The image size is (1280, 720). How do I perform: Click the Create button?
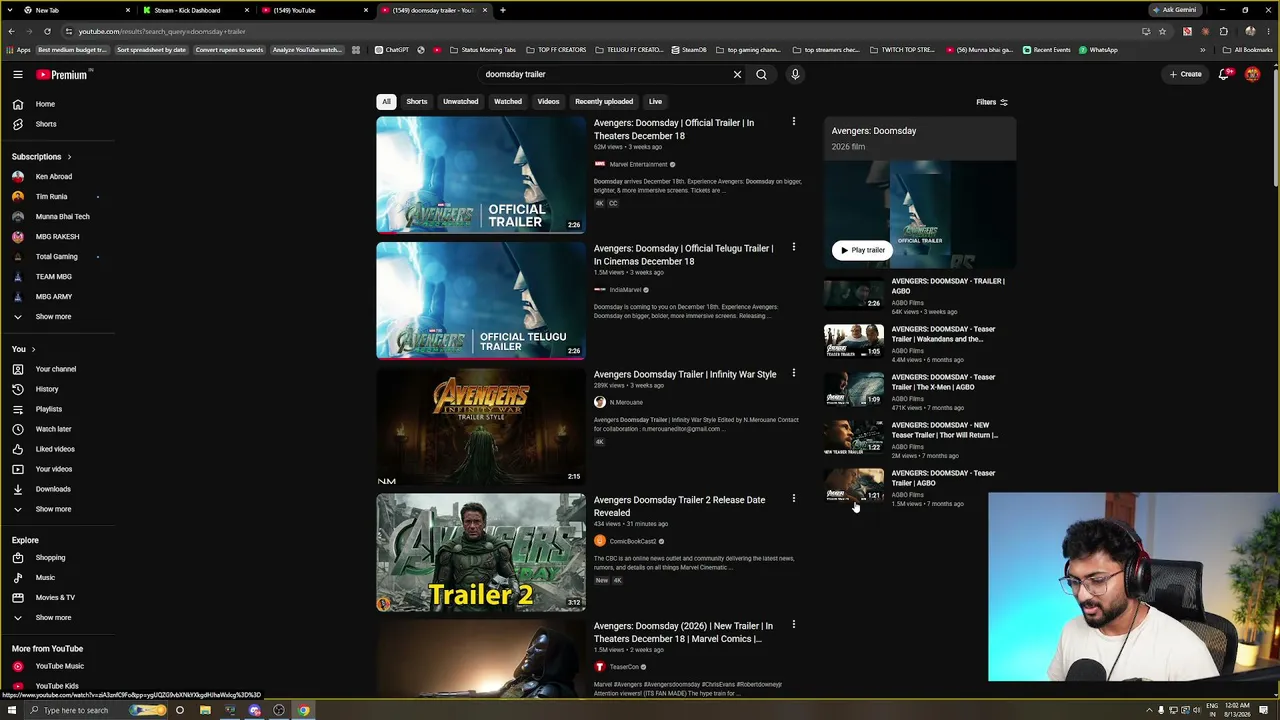[x=1186, y=74]
